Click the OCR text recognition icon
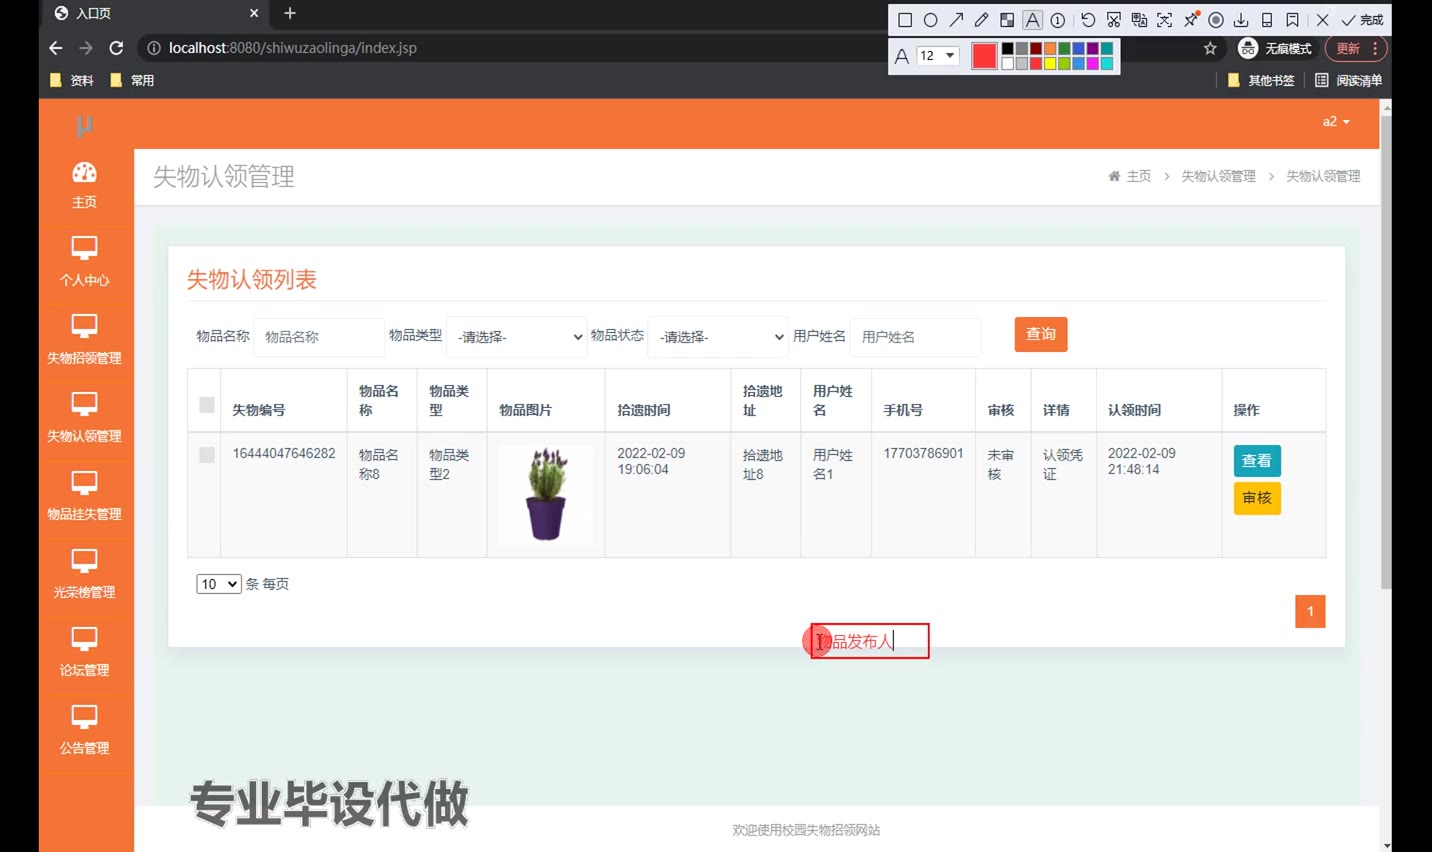The image size is (1432, 852). (1165, 20)
